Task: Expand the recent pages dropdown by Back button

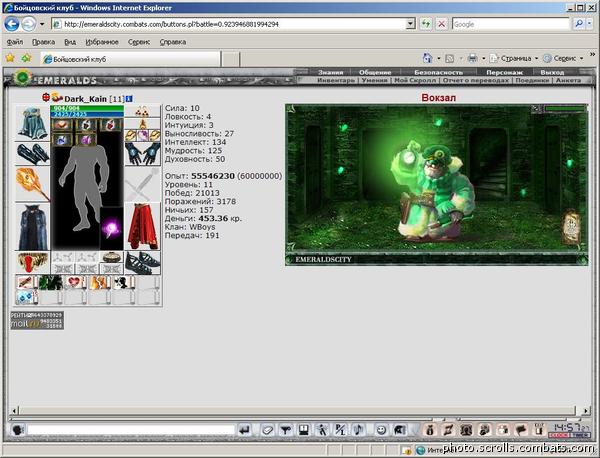Action: click(x=42, y=24)
